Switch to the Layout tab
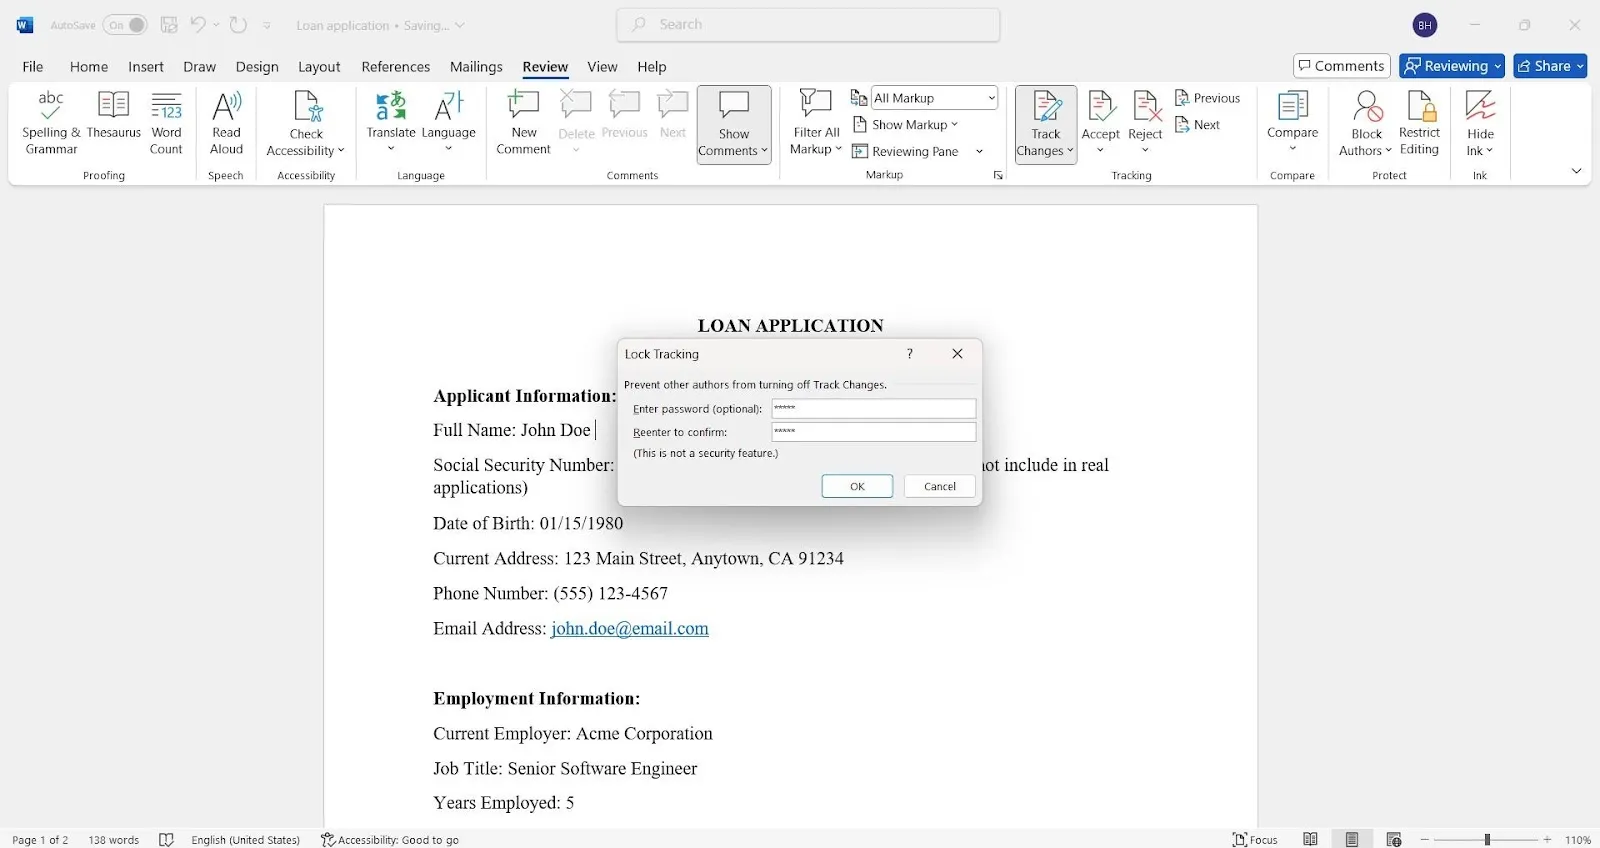 point(319,66)
